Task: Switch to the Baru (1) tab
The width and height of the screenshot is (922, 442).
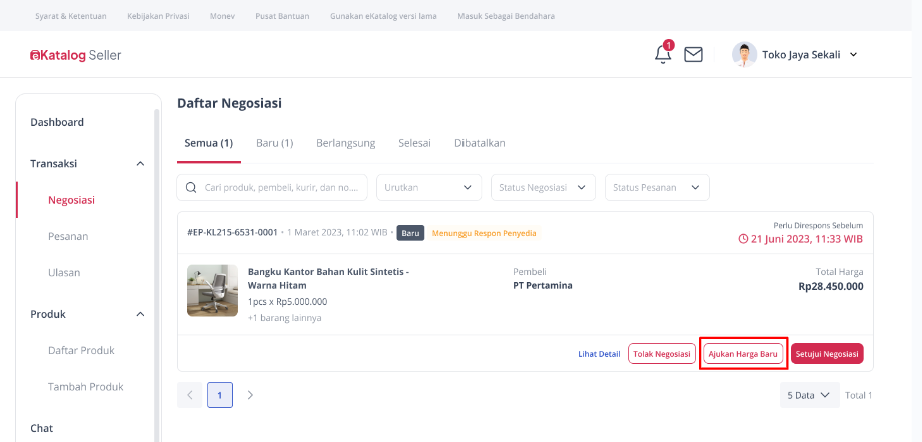Action: click(x=275, y=143)
